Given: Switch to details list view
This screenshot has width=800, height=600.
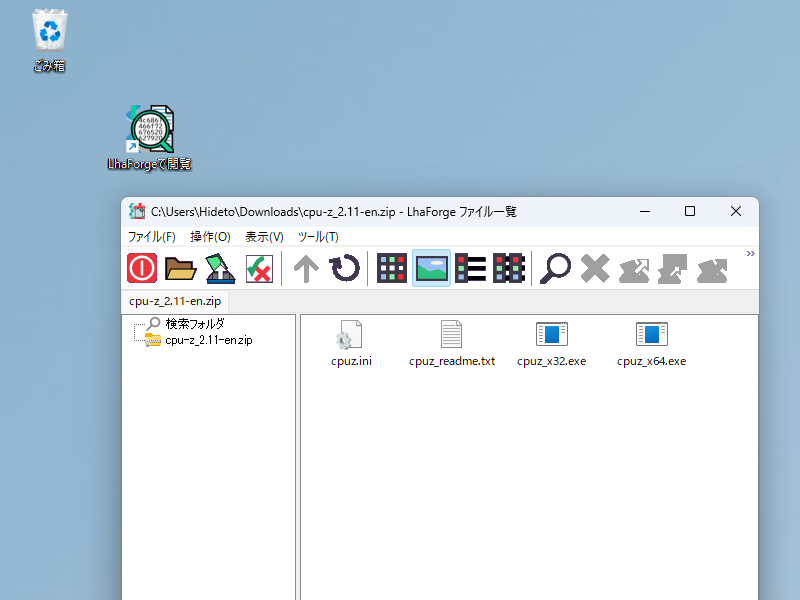Looking at the screenshot, I should [470, 268].
